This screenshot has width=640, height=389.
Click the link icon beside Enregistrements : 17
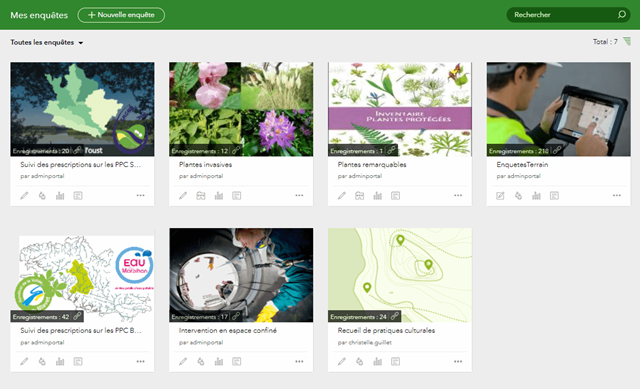[x=236, y=316]
